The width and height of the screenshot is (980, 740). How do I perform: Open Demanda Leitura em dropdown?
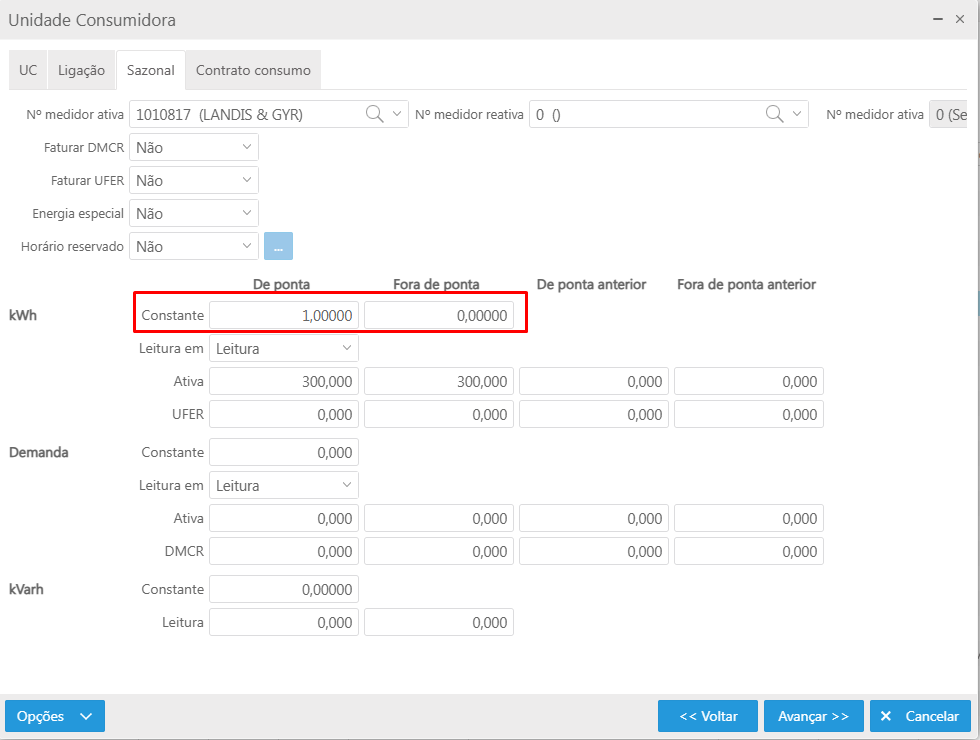click(x=284, y=485)
